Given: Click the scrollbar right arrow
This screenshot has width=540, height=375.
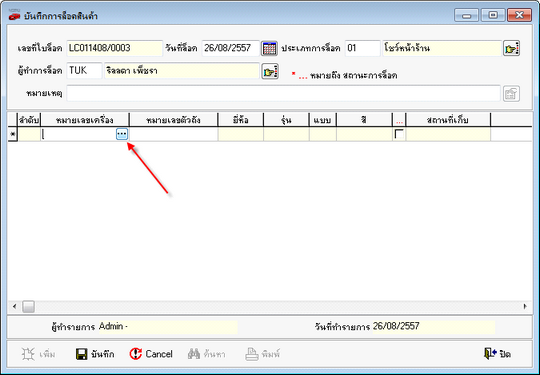Looking at the screenshot, I should coord(525,306).
